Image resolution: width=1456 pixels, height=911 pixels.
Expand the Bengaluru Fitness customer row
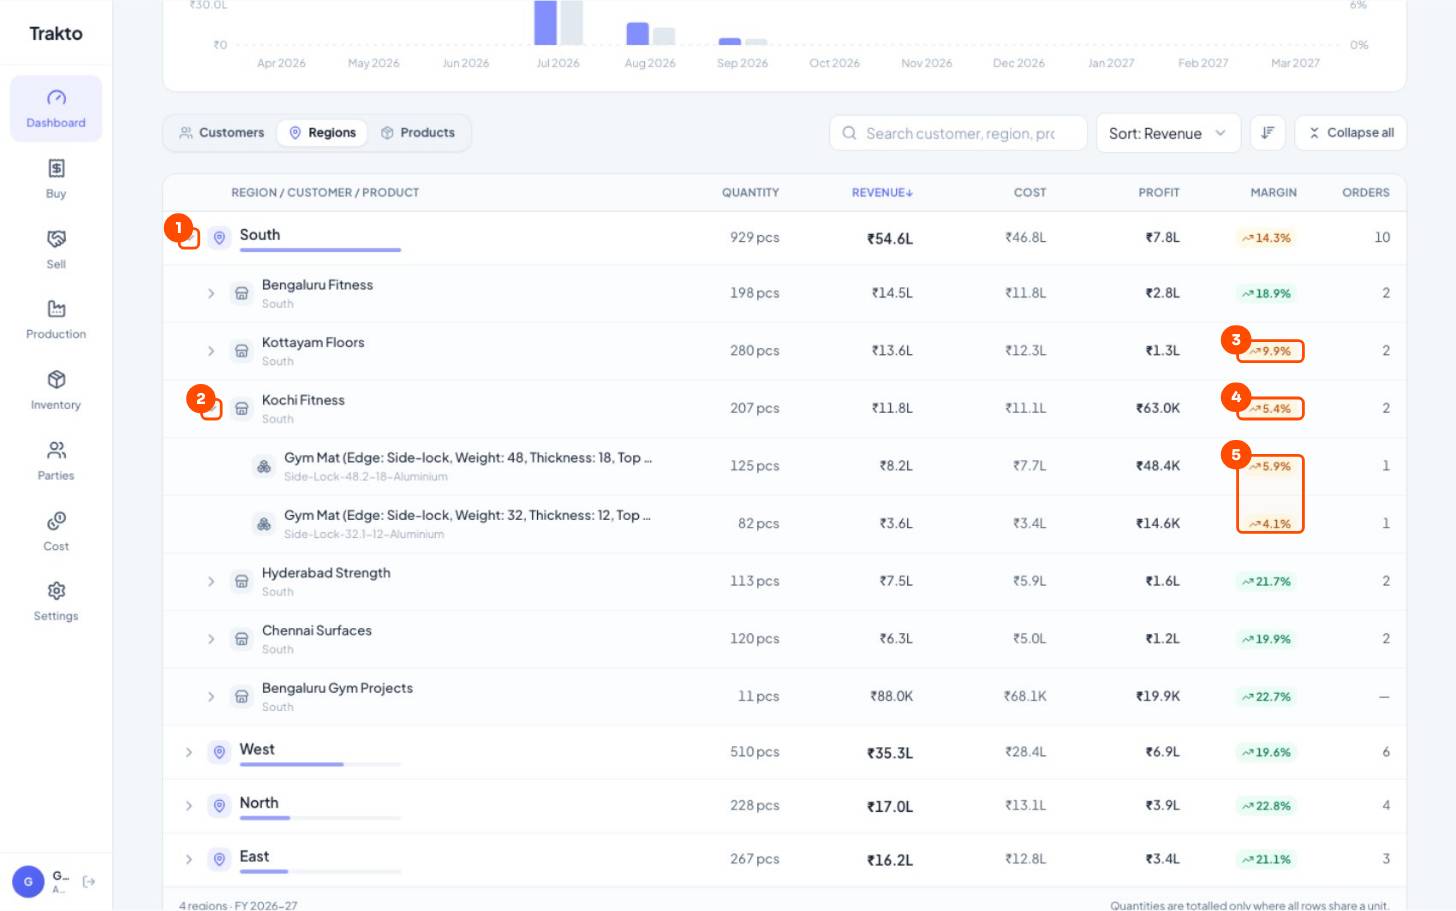211,294
